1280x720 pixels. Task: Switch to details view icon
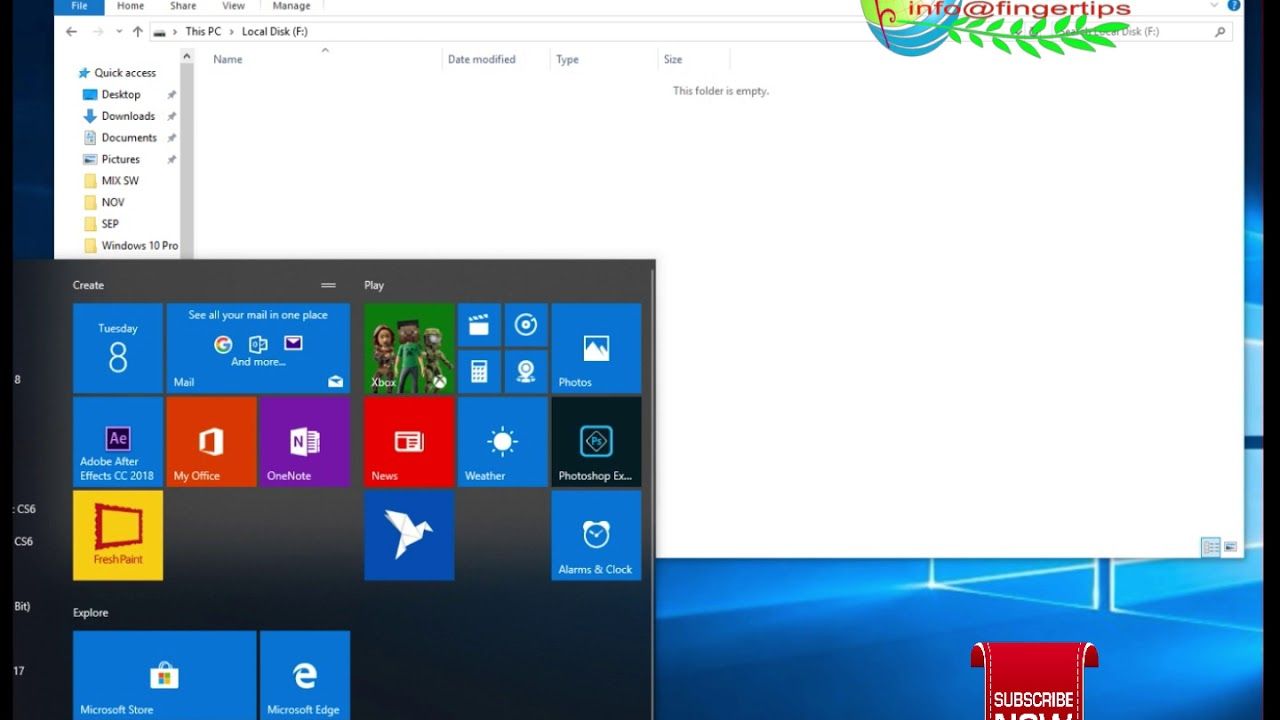(1210, 547)
